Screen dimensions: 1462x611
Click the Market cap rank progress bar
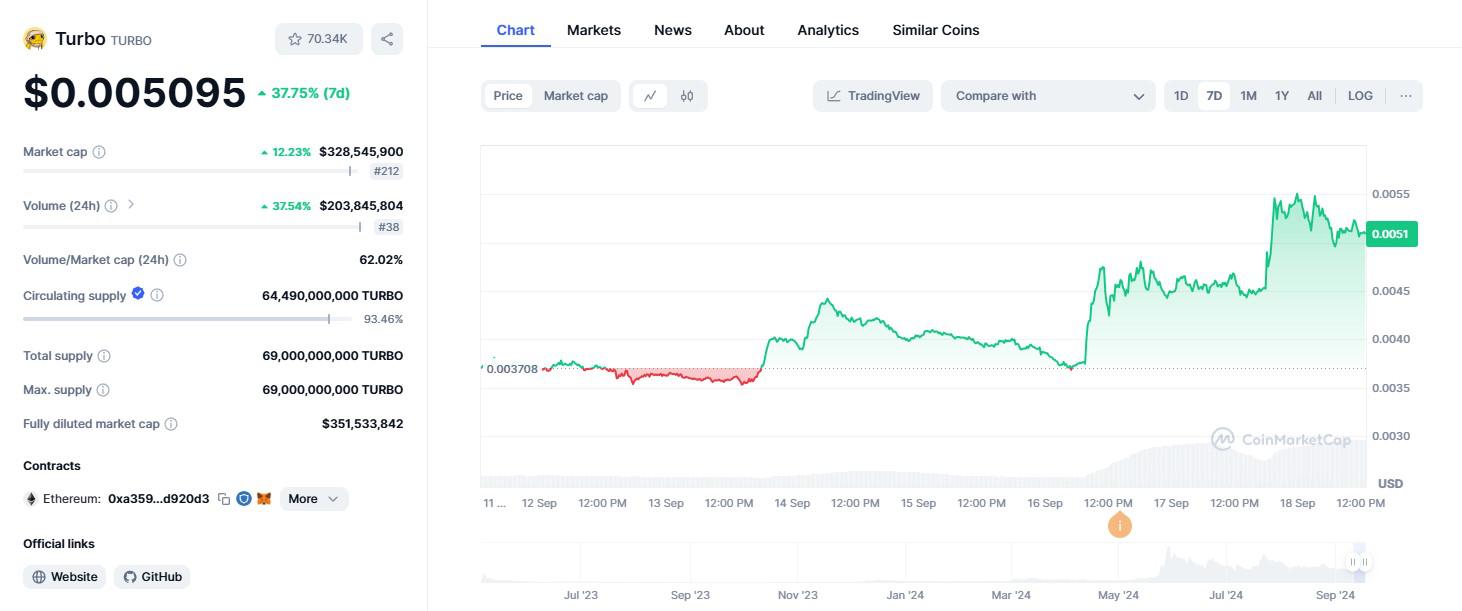coord(190,171)
